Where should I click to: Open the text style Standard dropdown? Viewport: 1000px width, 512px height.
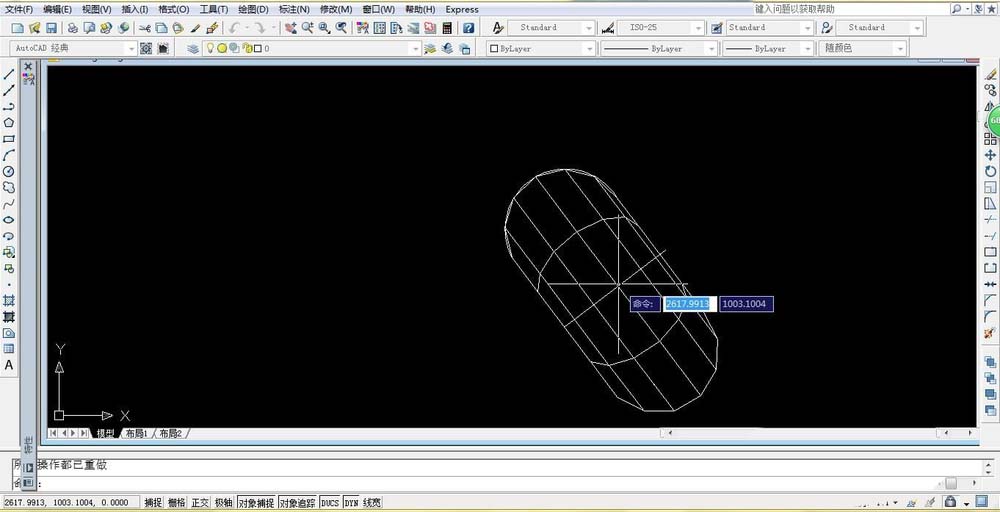coord(551,28)
